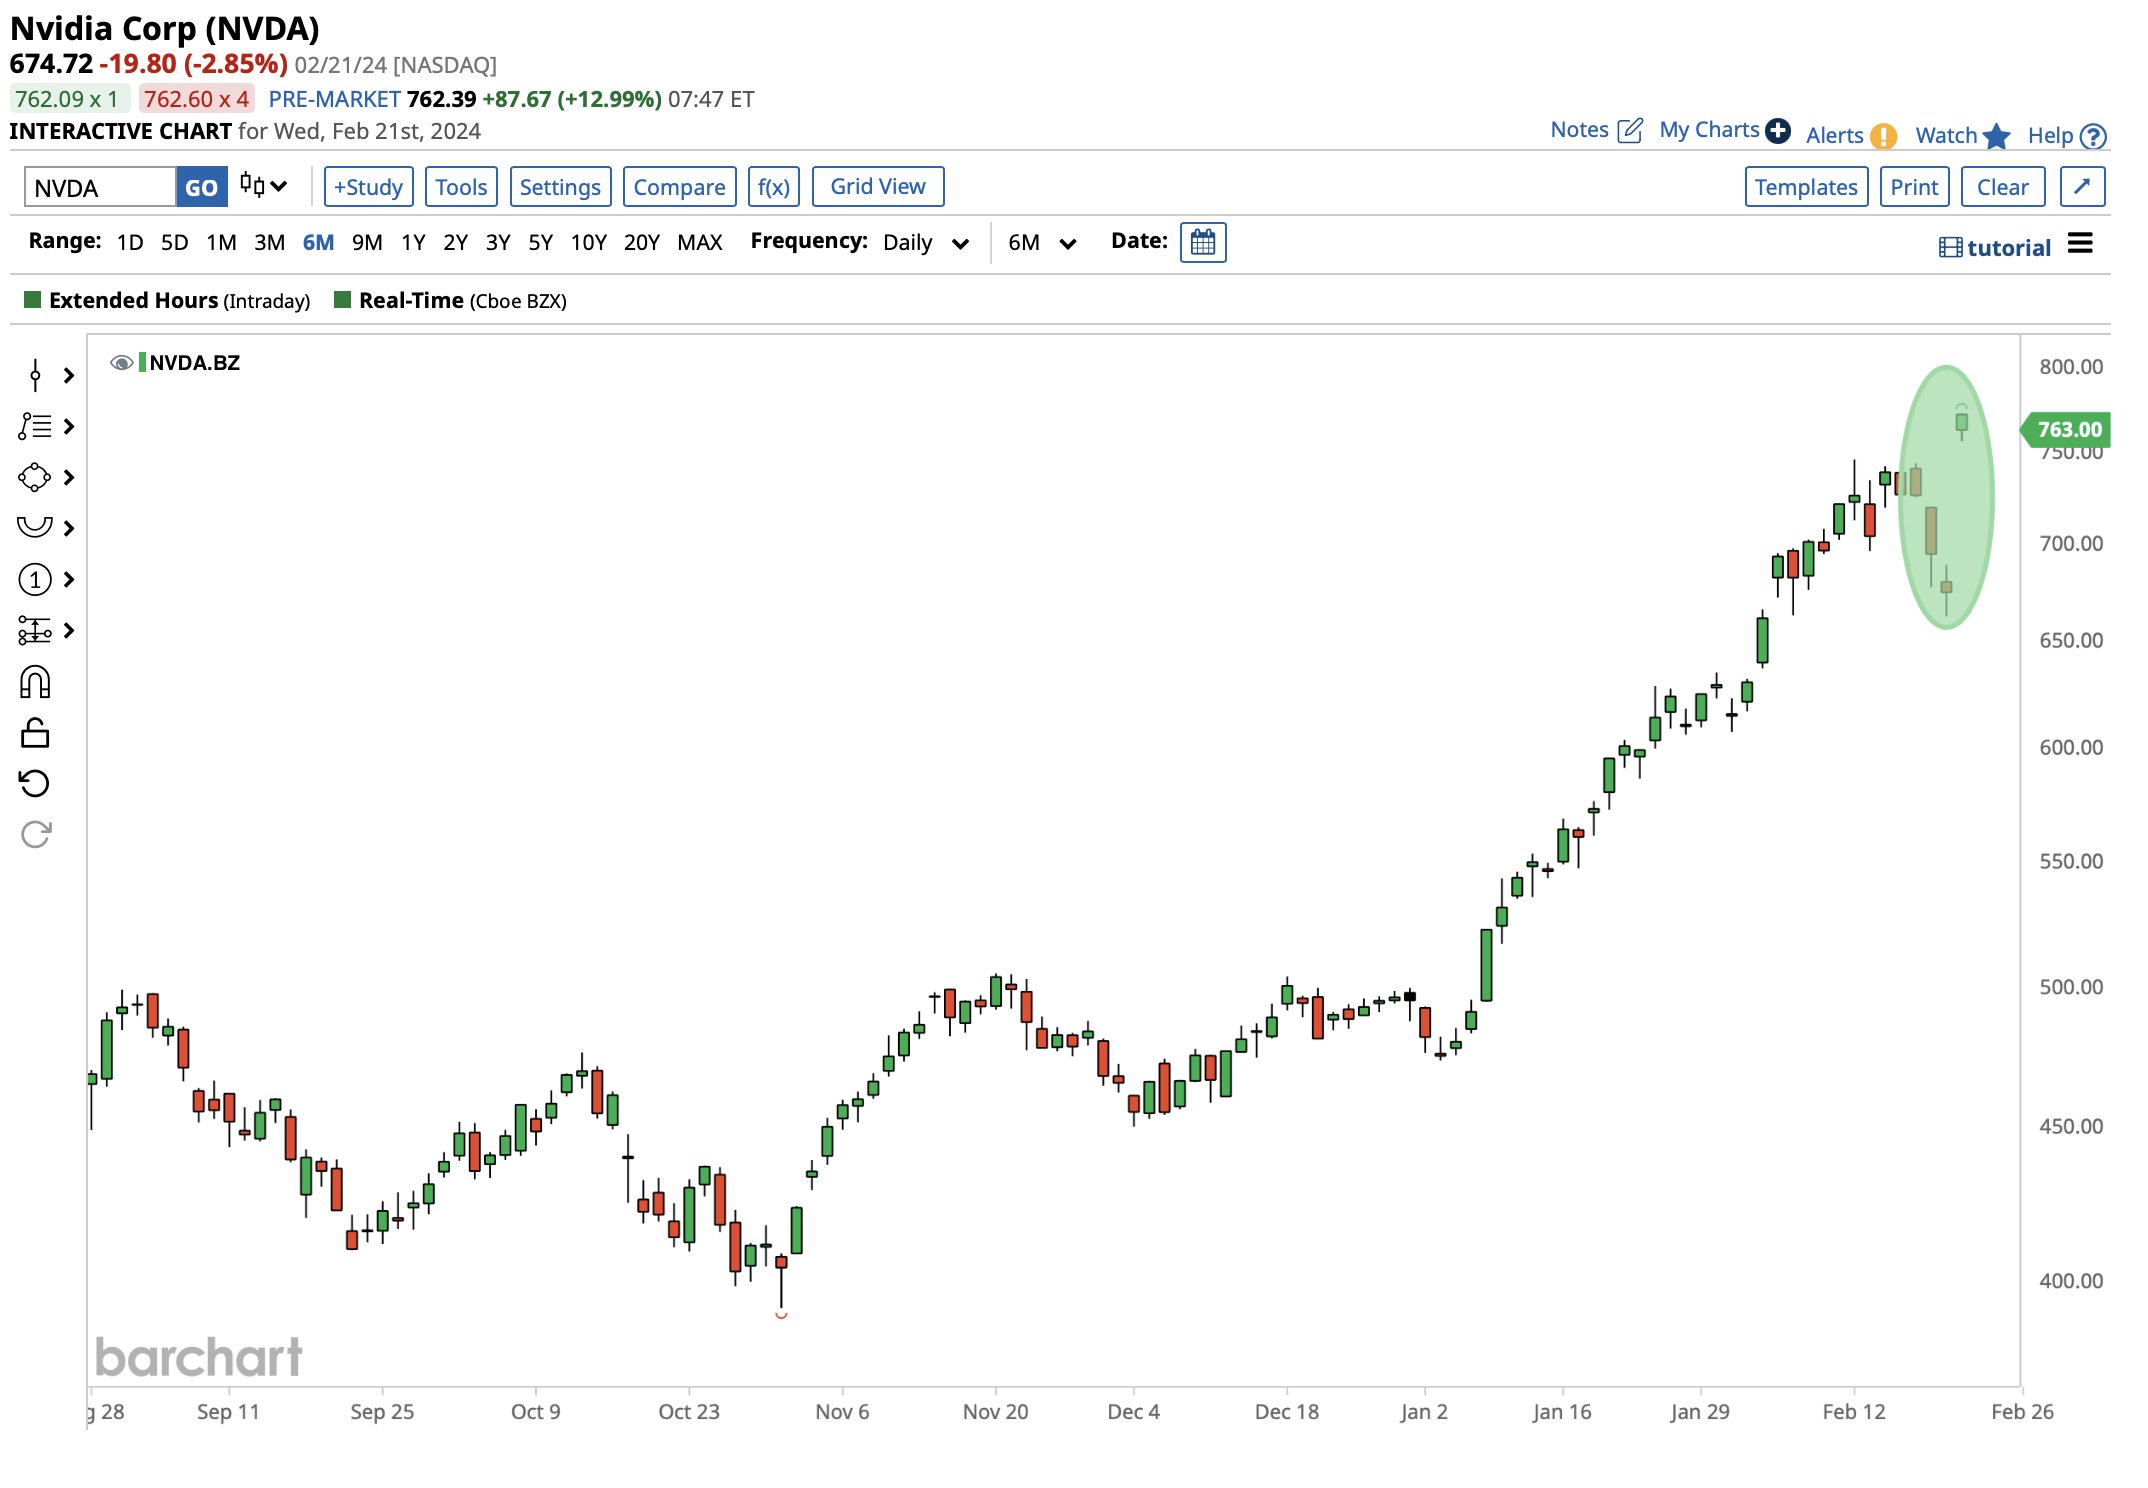Click the My Charts plus icon
Image resolution: width=2148 pixels, height=1488 pixels.
coord(1778,130)
